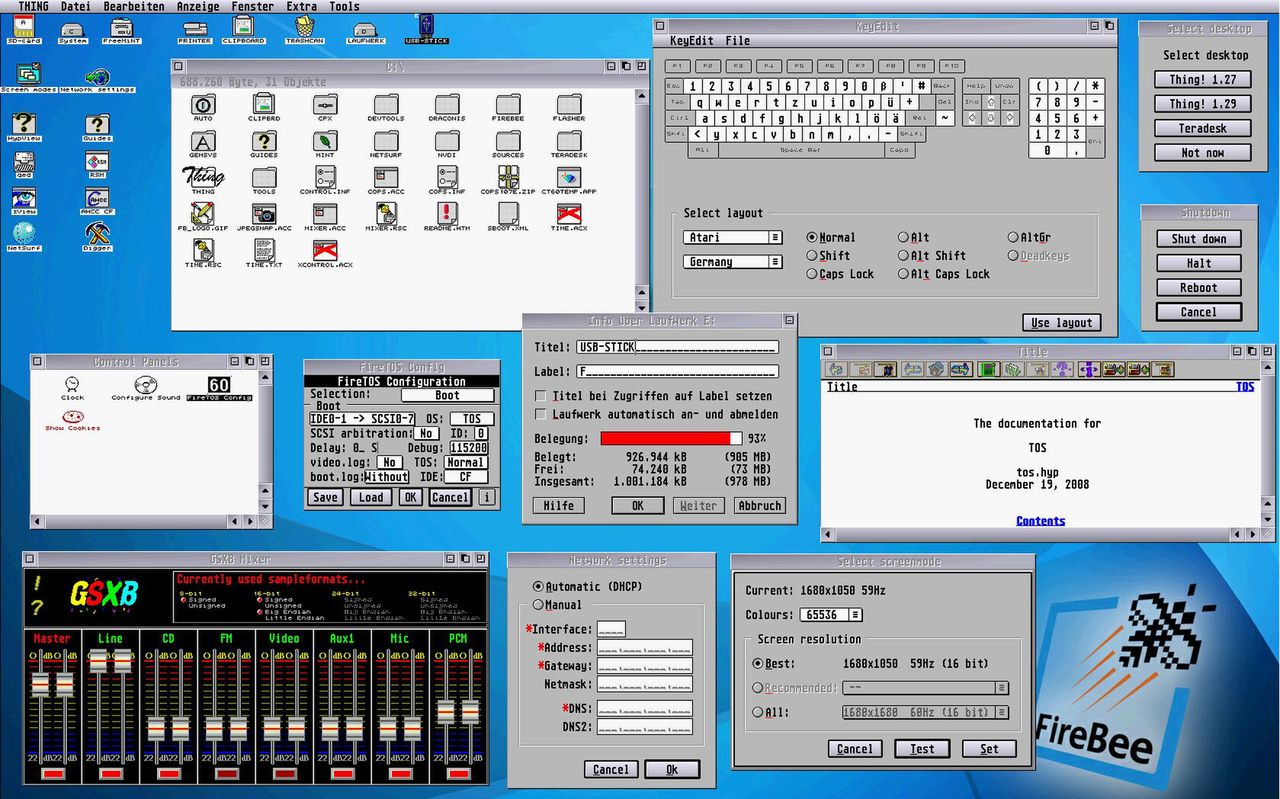Choose Manual network configuration
Screen dimensions: 1280x799
[x=539, y=605]
